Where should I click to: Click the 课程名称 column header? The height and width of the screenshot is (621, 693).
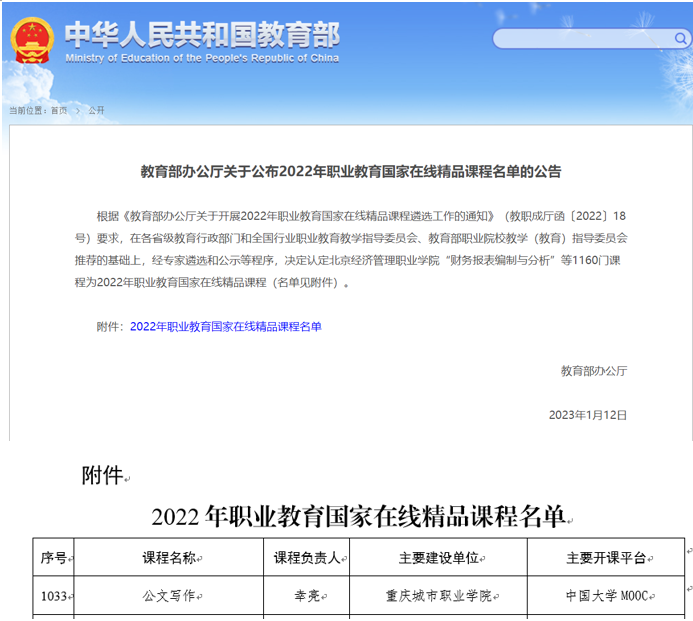click(x=169, y=558)
